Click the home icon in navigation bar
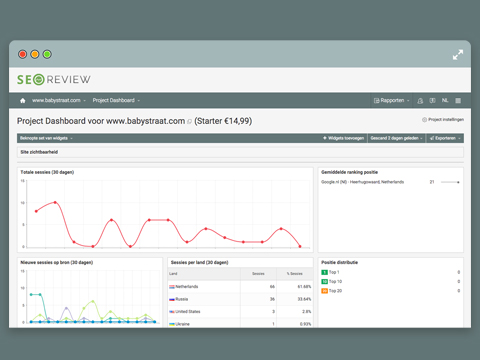Image resolution: width=480 pixels, height=360 pixels. coord(23,101)
